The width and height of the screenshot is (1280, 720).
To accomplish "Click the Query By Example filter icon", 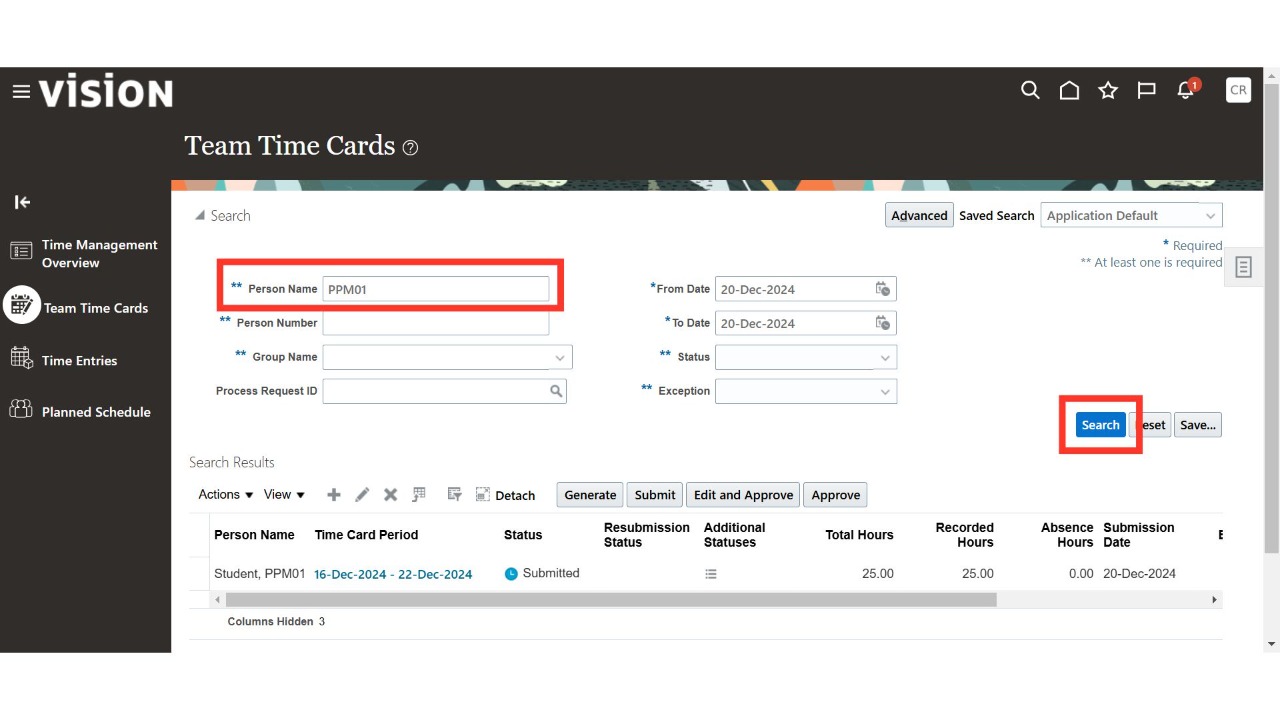I will [x=454, y=495].
